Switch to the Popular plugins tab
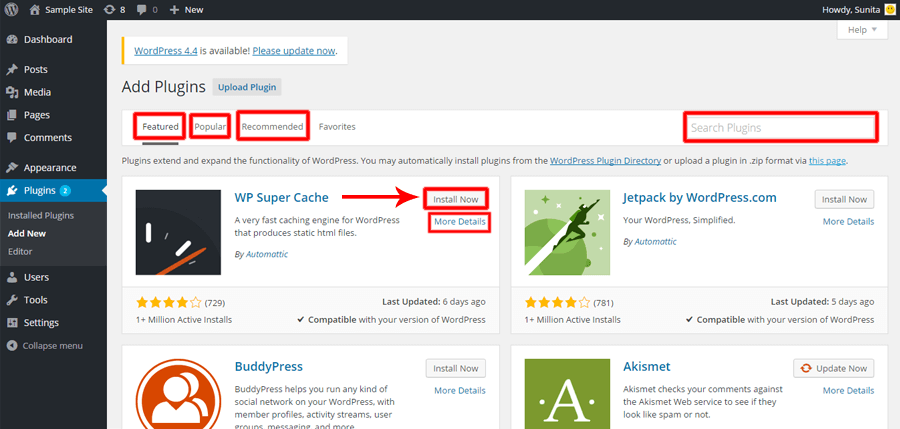This screenshot has width=900, height=429. point(210,127)
